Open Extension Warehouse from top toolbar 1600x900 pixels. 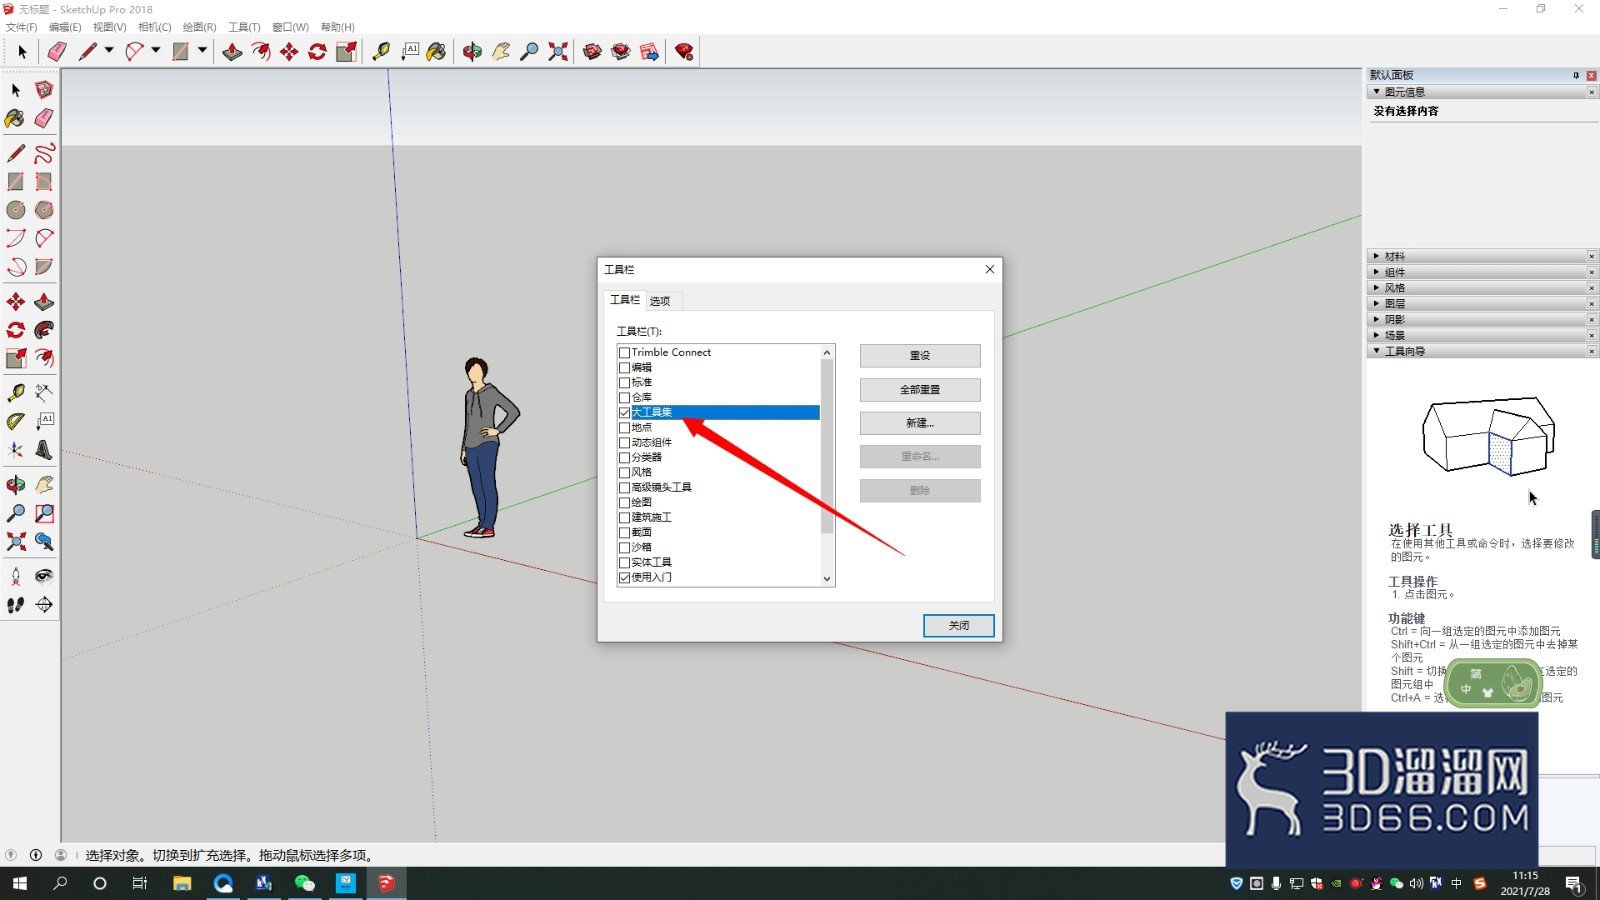tap(620, 52)
